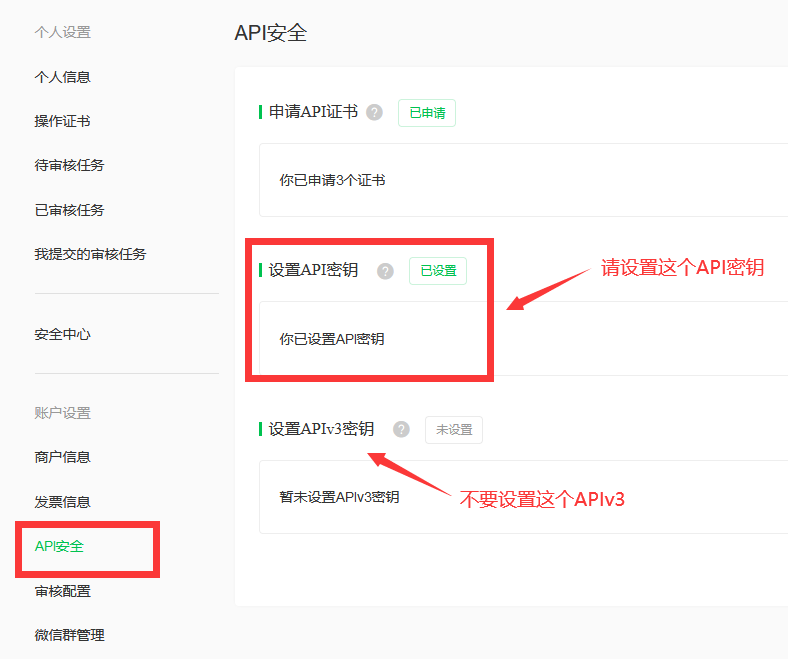Click help icon beside 设置API密钥
788x659 pixels.
(x=385, y=271)
